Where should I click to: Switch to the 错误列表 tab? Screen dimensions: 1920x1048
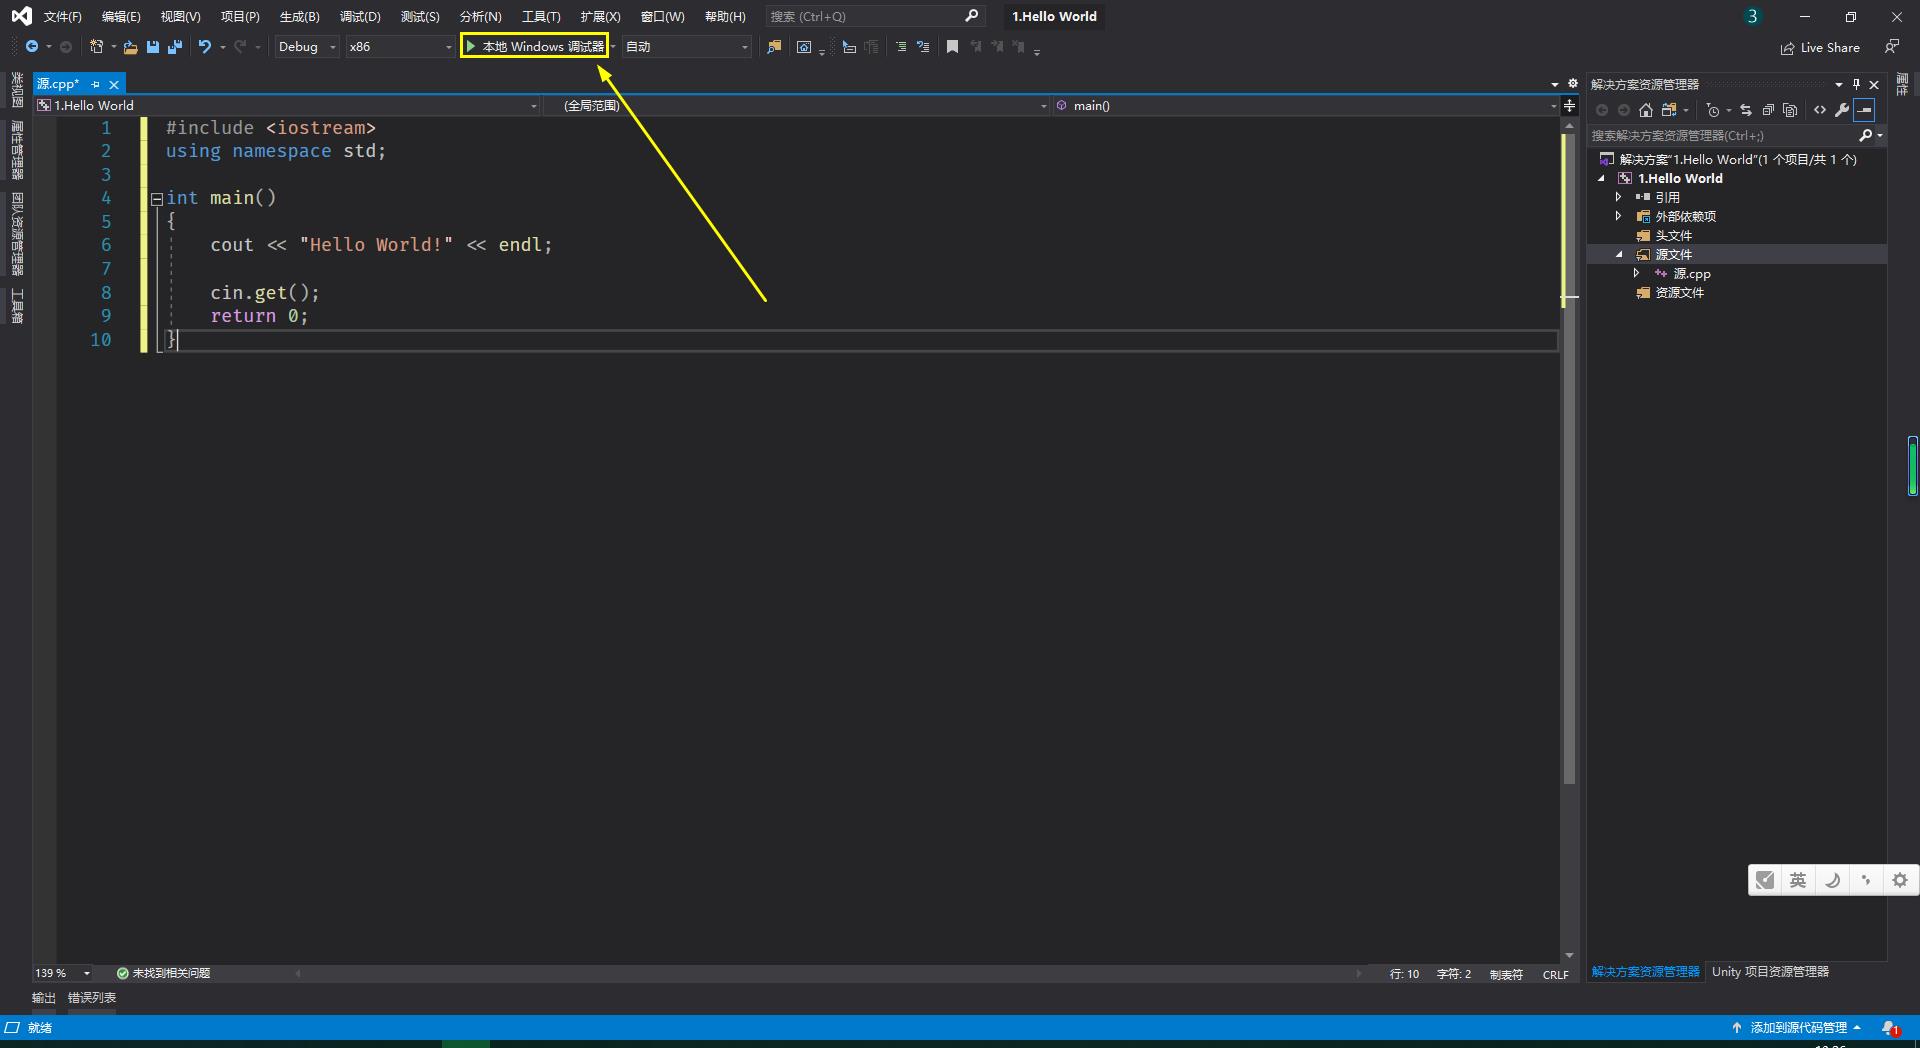92,998
